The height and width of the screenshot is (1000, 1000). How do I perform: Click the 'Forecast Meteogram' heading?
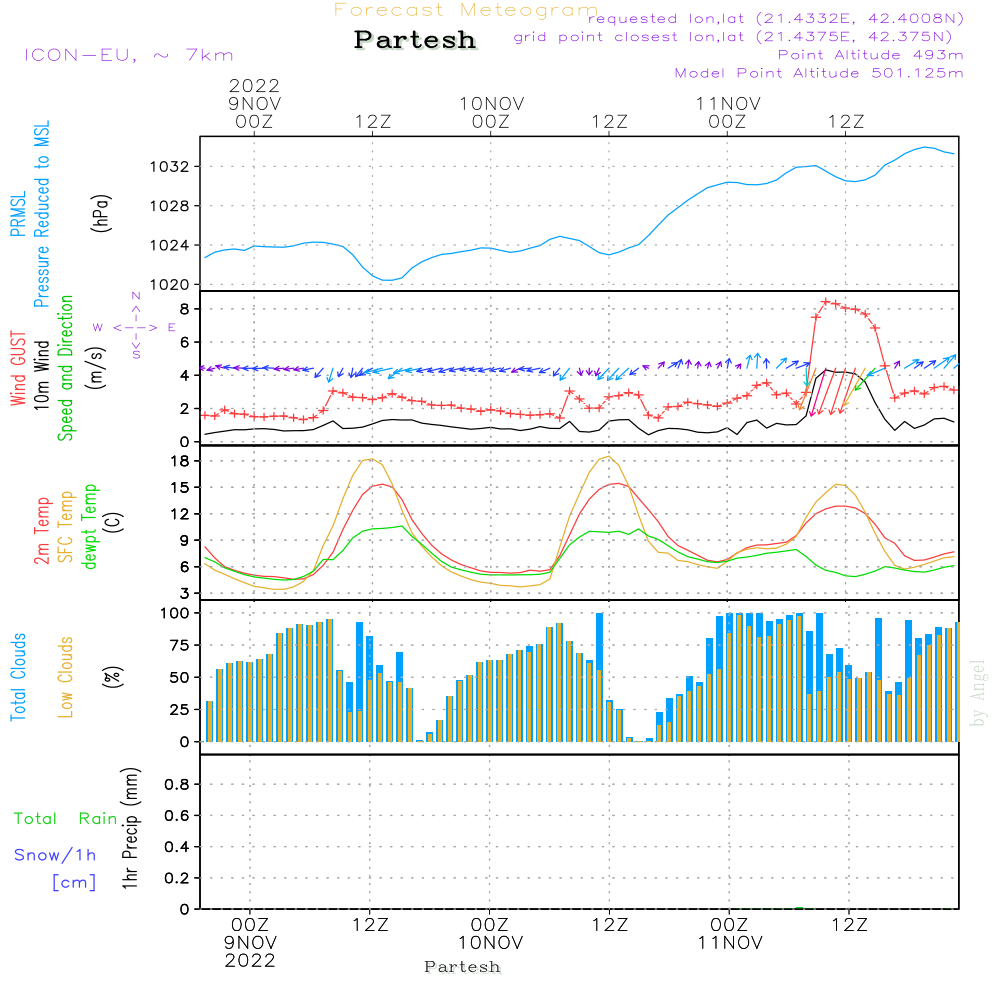pos(466,10)
